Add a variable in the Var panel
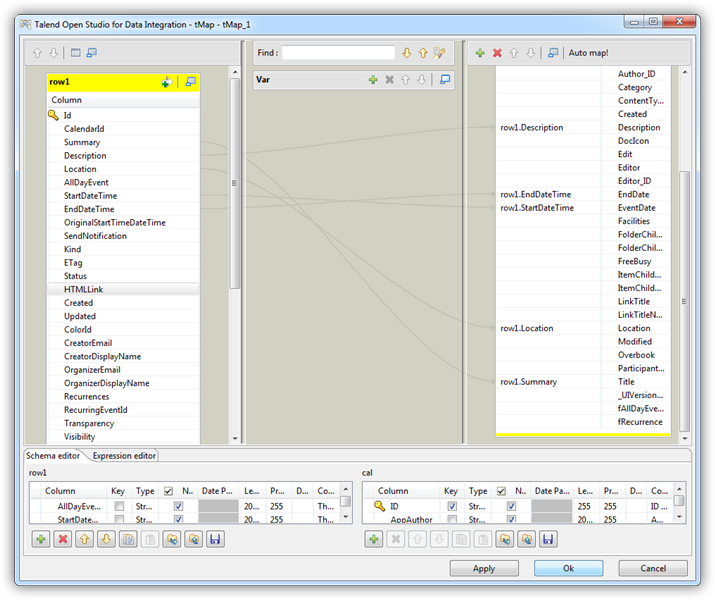Screen dimensions: 715x600 (373, 80)
